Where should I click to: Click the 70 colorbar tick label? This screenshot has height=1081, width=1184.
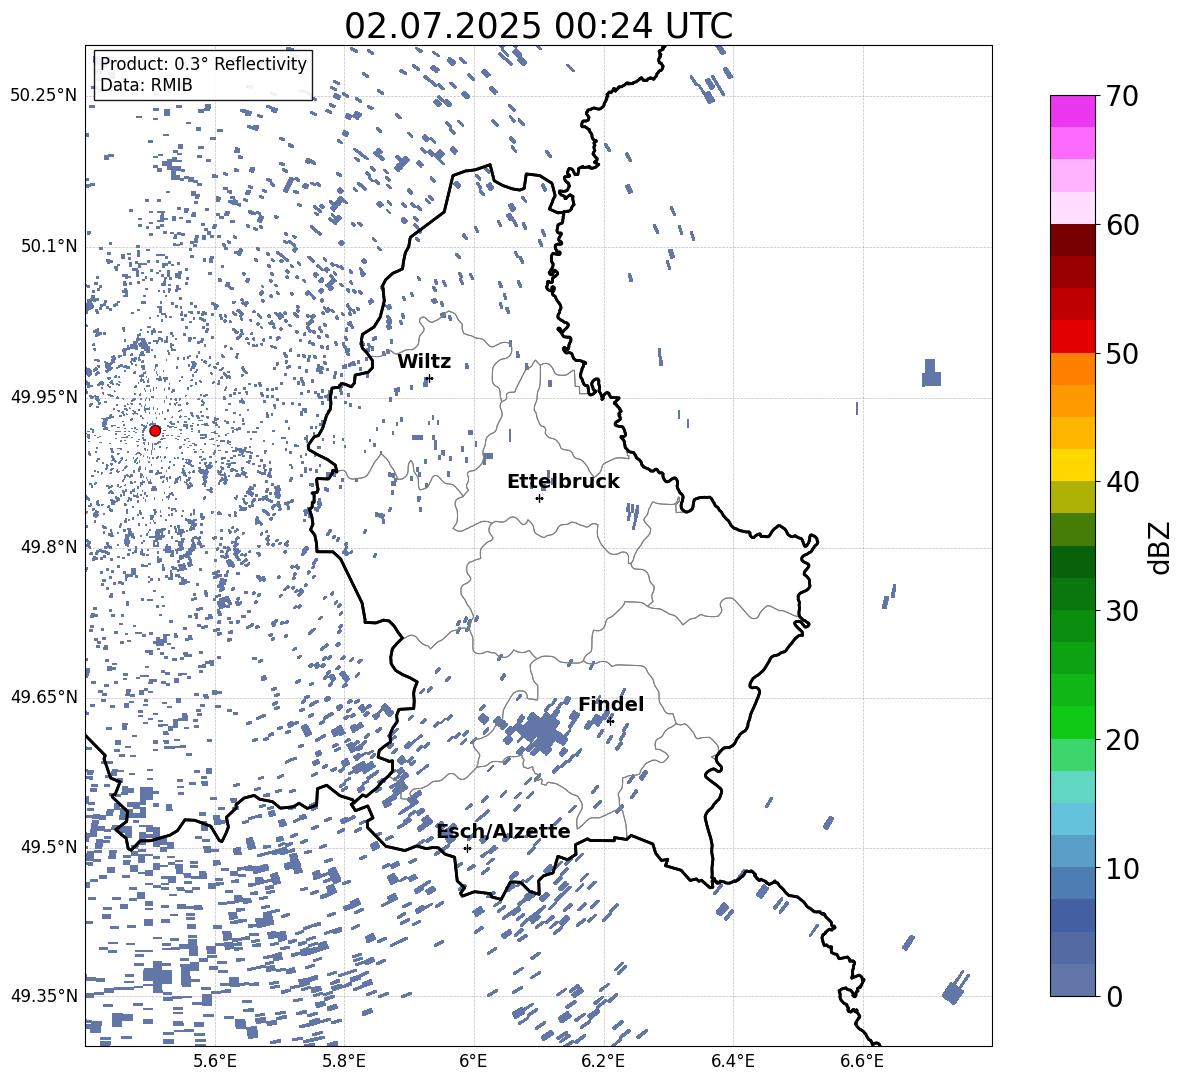(x=1121, y=97)
